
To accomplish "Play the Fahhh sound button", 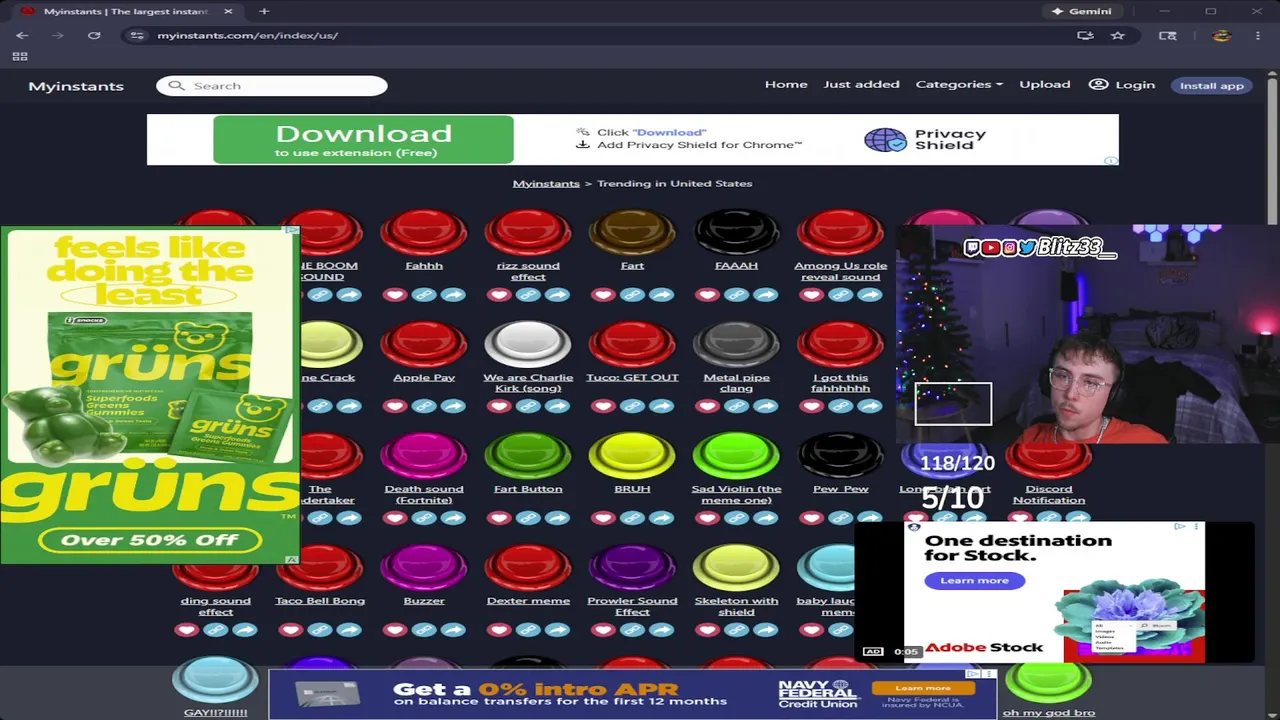I will [424, 233].
